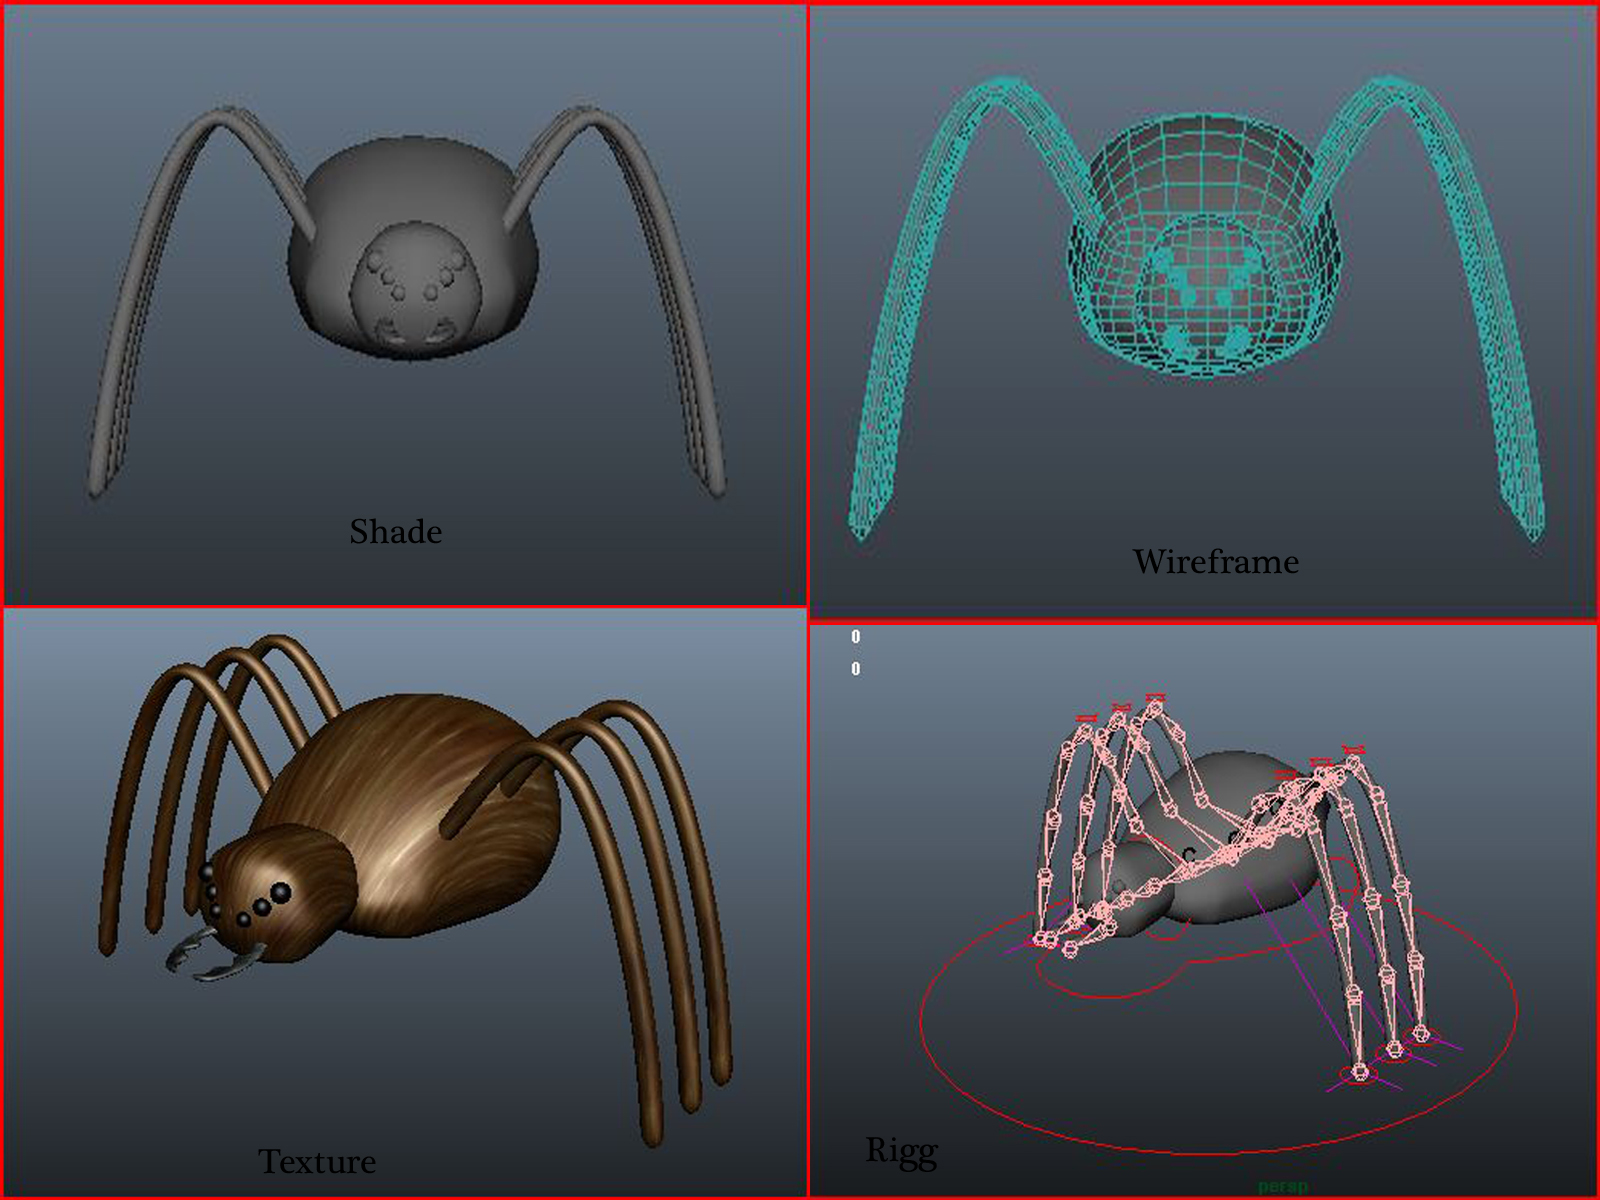Click the top '0' counter in Rigg panel
1600x1200 pixels.
click(x=855, y=634)
